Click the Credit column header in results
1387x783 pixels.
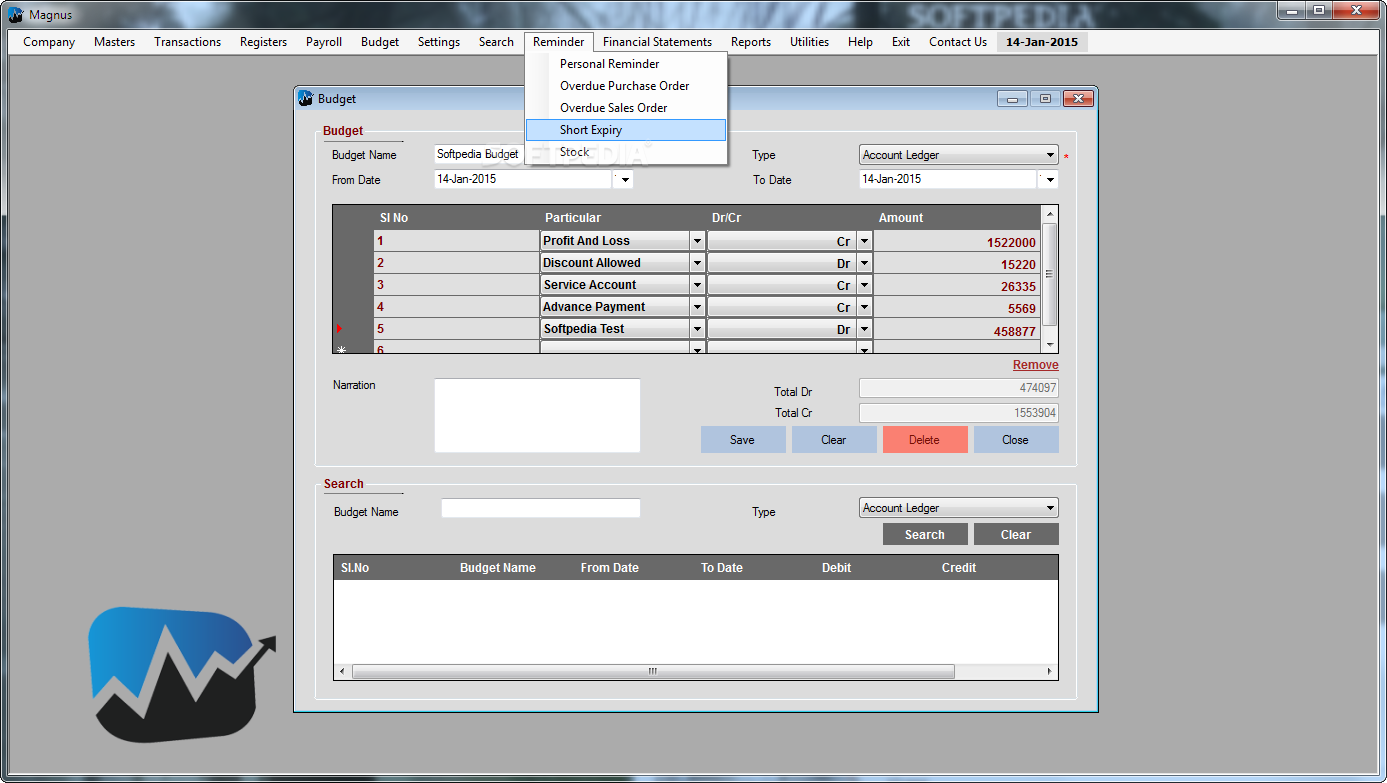(958, 568)
